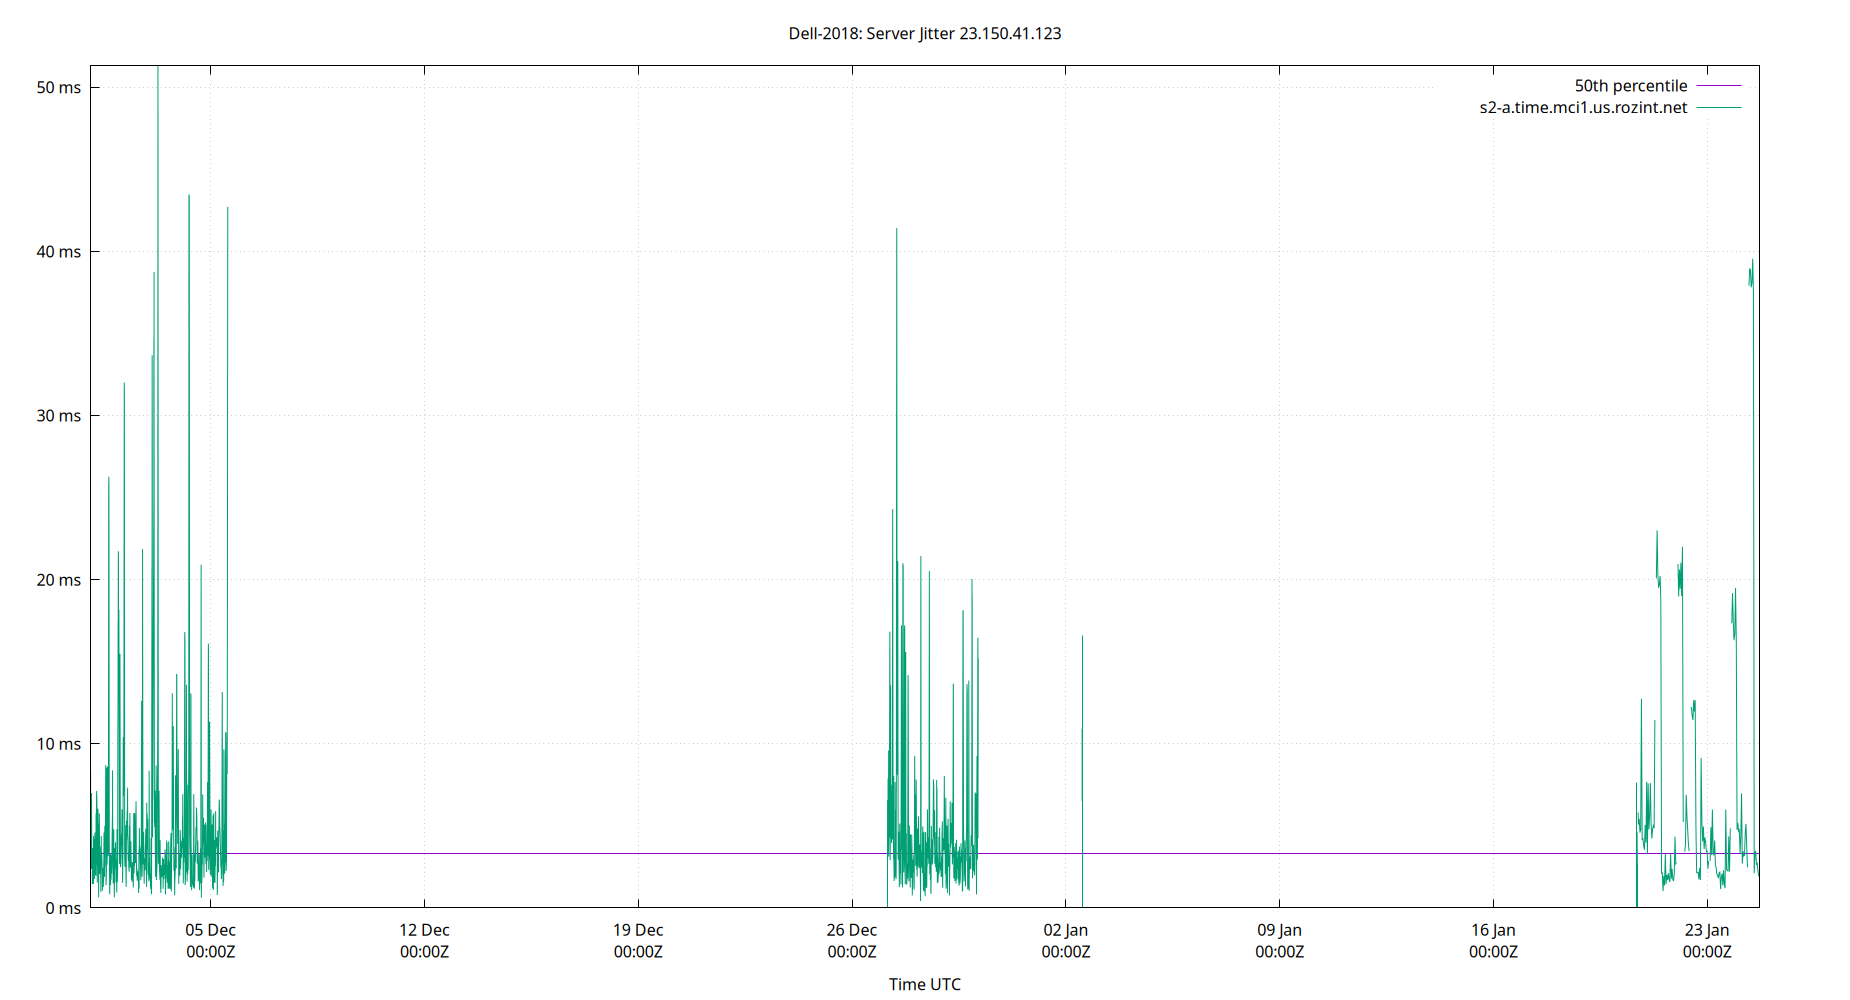Click the 12 Dec axis tick label

pos(425,930)
